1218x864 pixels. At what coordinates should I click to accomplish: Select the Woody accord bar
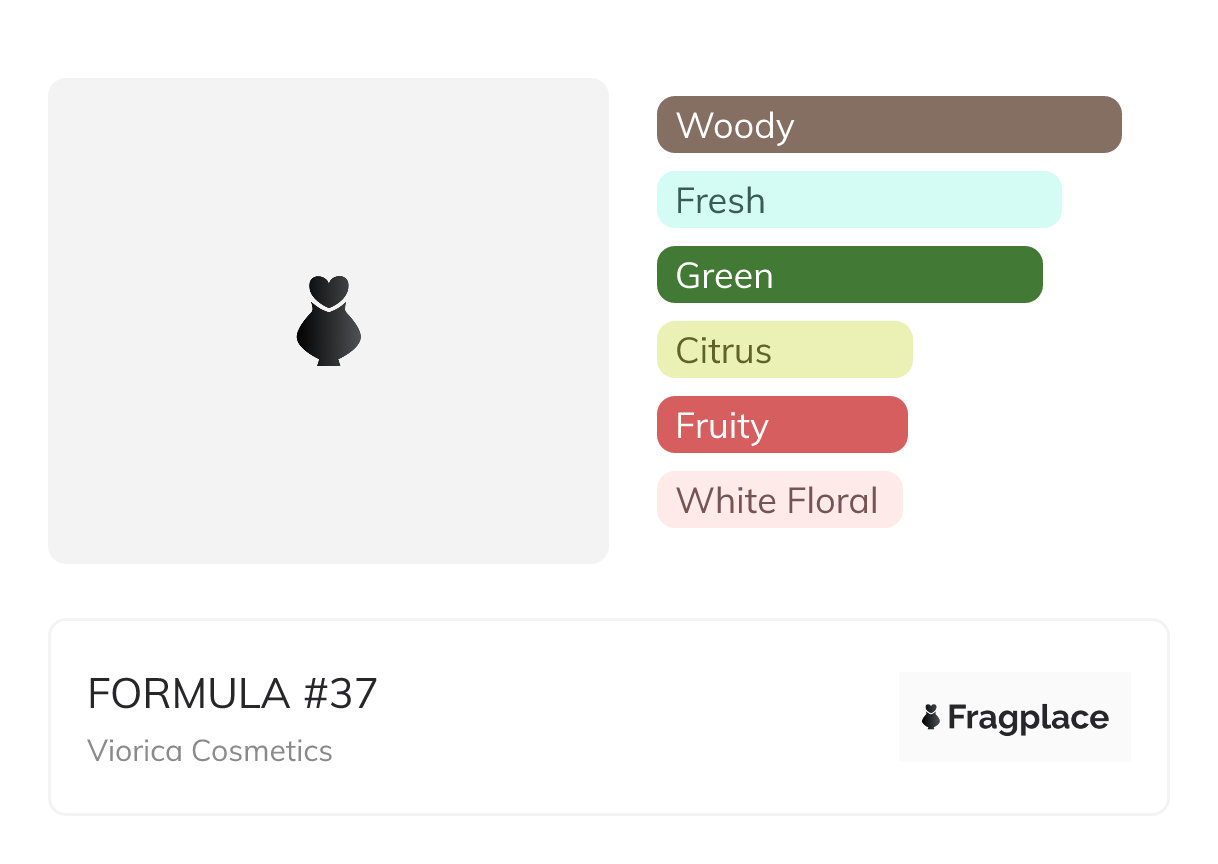(889, 125)
